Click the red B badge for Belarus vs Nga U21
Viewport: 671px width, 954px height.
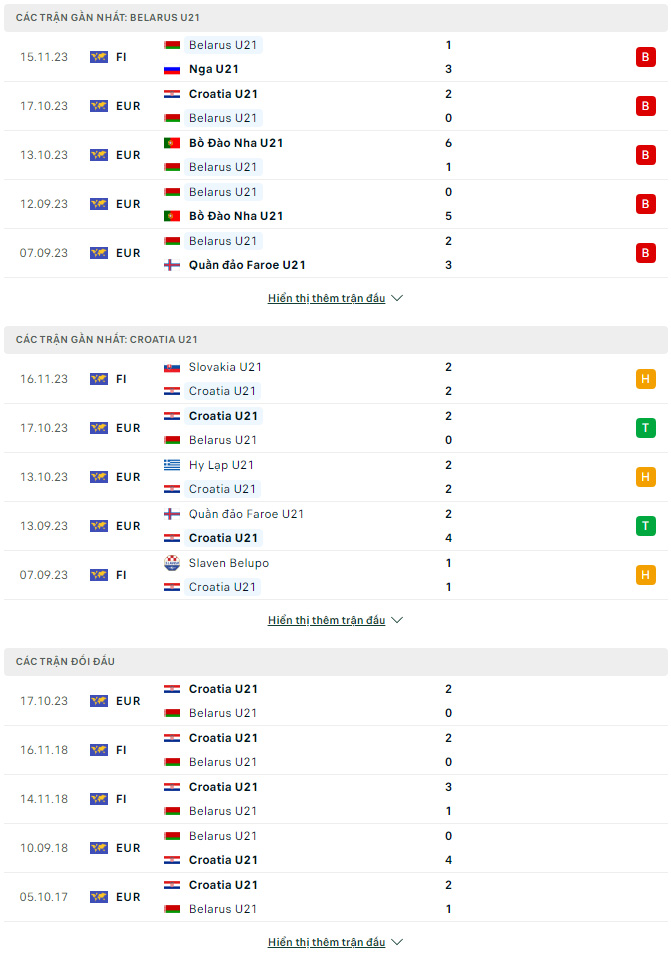(645, 57)
